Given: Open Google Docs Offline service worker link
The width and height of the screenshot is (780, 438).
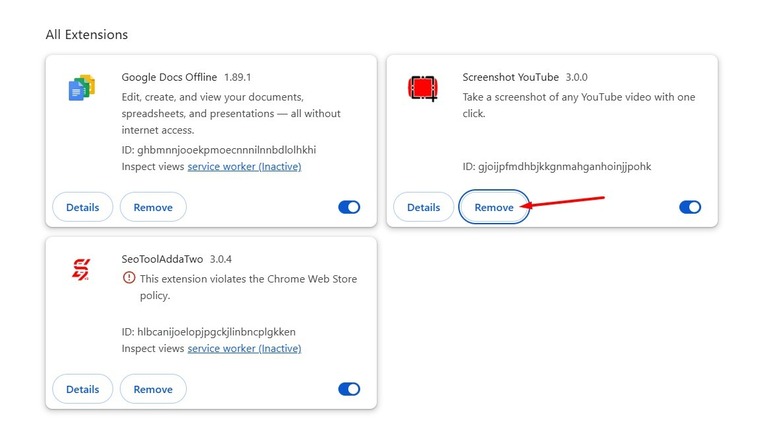Looking at the screenshot, I should pyautogui.click(x=244, y=167).
